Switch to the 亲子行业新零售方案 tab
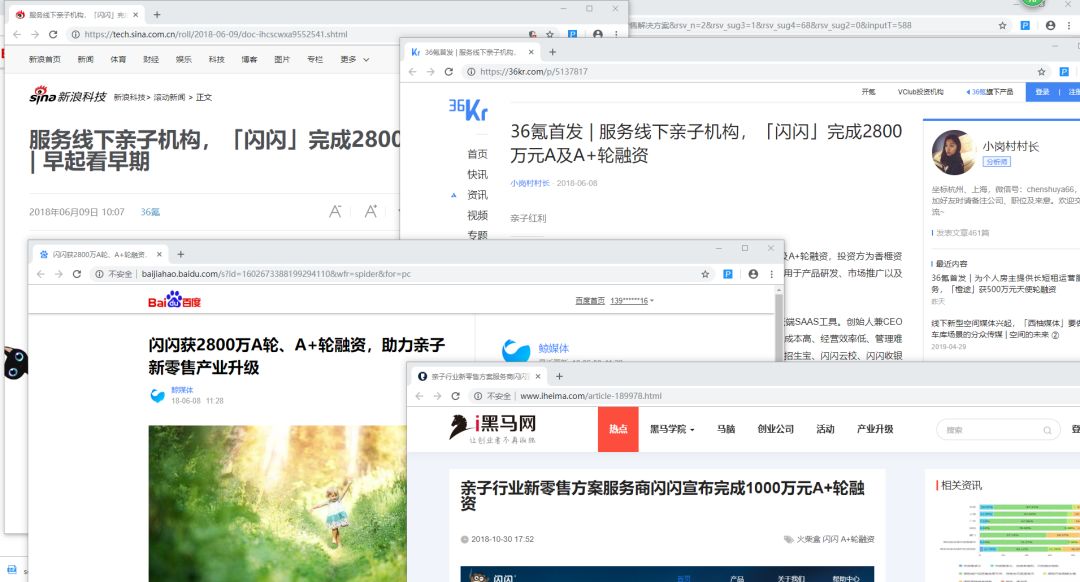Viewport: 1080px width, 582px height. [x=479, y=376]
